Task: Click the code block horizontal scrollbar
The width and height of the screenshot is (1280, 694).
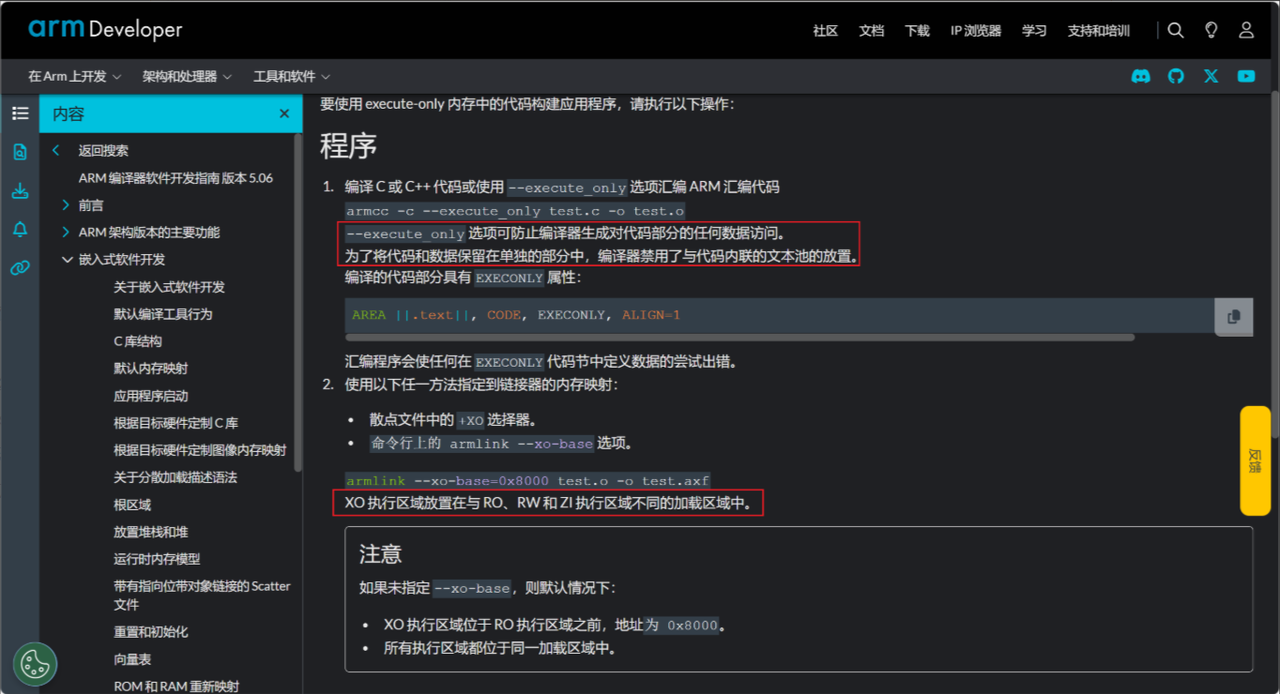Action: [x=740, y=337]
